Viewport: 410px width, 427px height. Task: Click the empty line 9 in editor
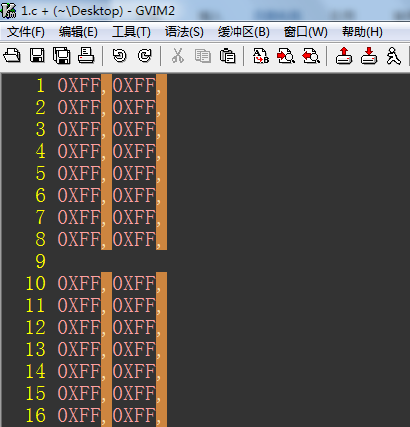pos(206,261)
